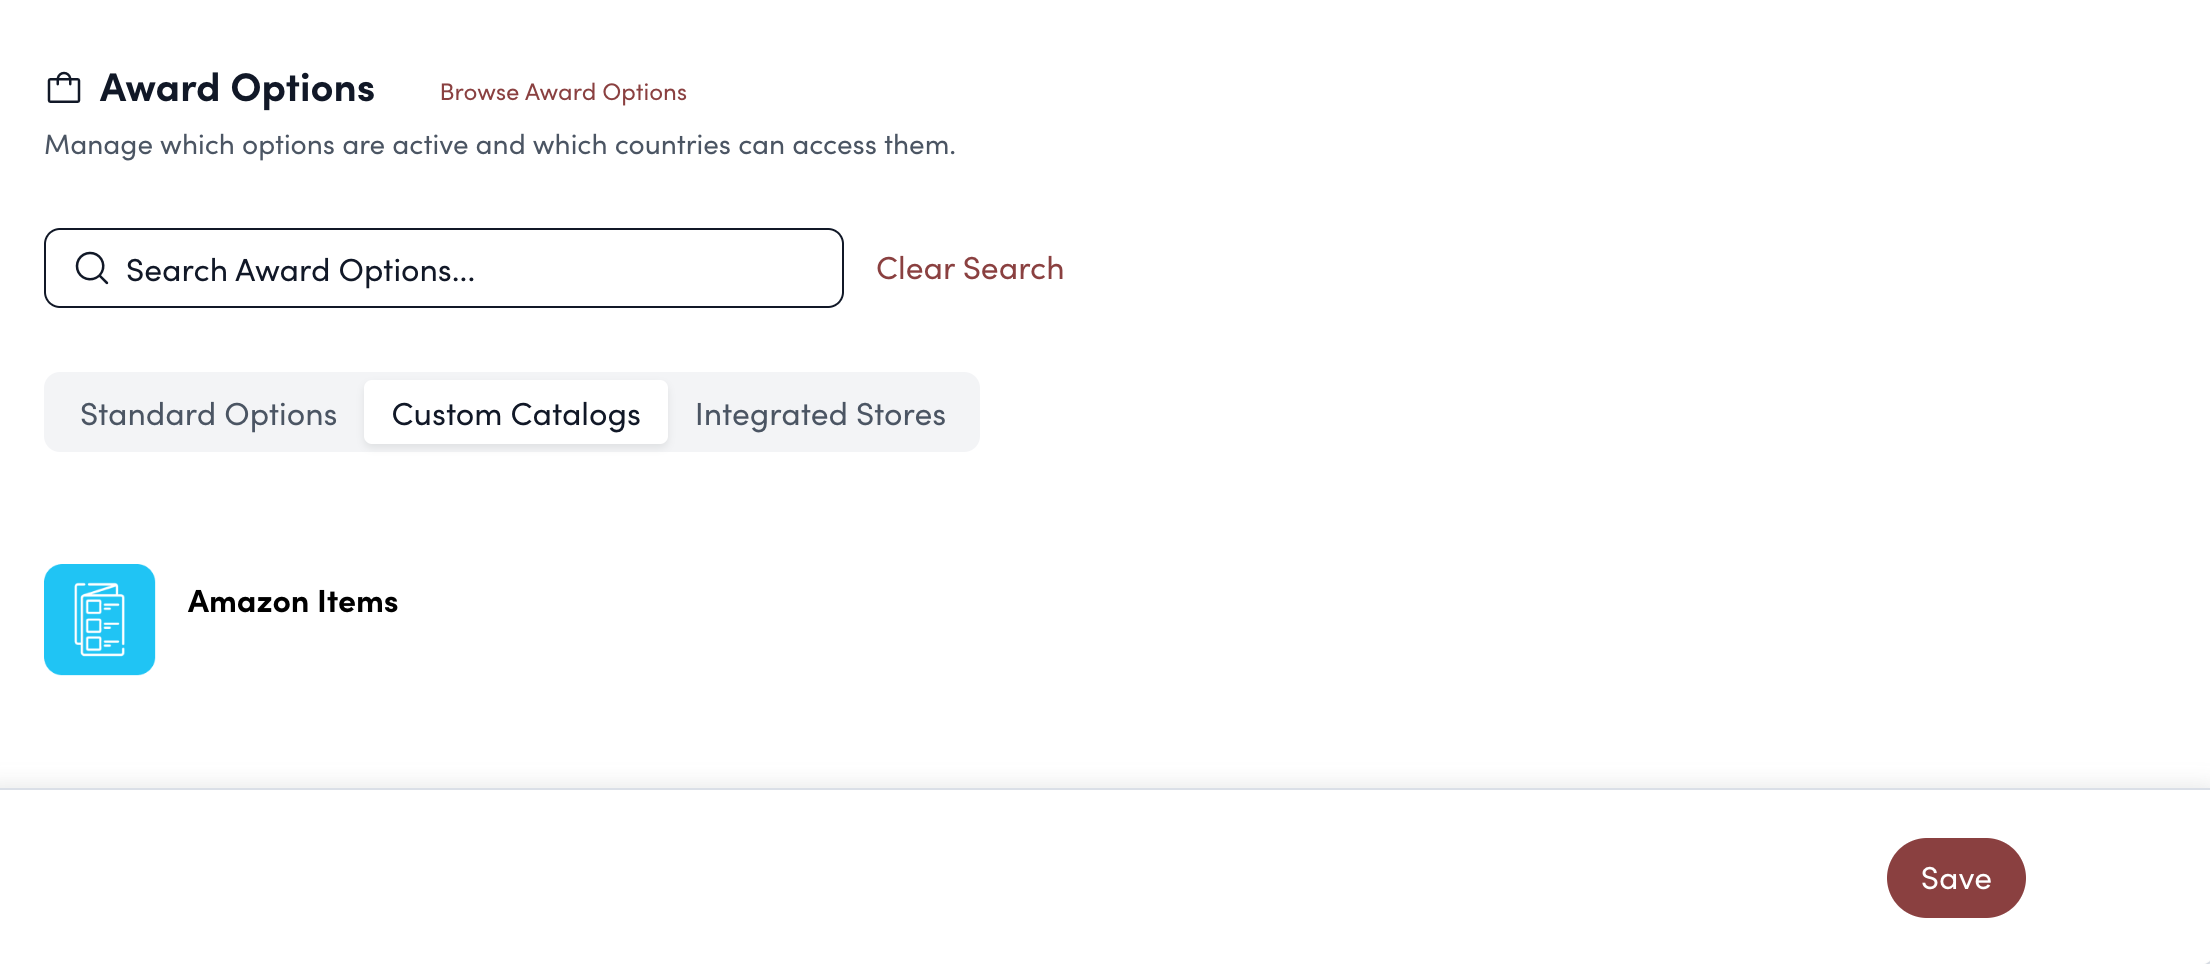Reset the search using Clear Search
Viewport: 2210px width, 964px height.
pyautogui.click(x=969, y=268)
